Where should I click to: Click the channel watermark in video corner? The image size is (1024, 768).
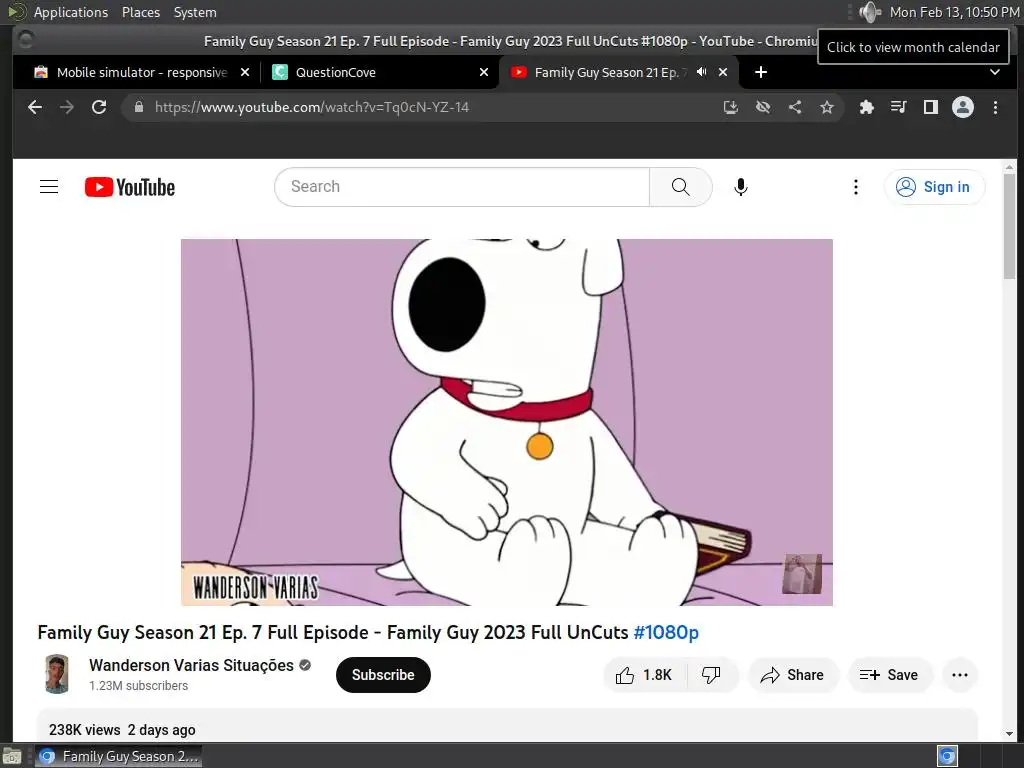(802, 574)
